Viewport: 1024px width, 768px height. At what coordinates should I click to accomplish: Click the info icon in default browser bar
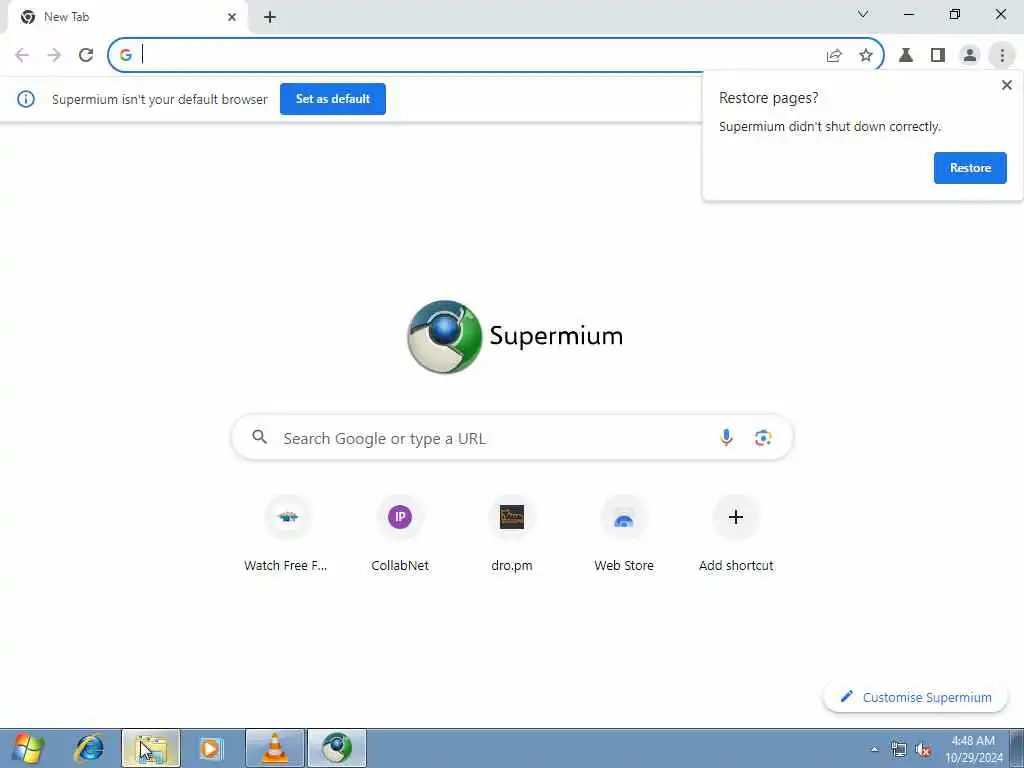25,99
